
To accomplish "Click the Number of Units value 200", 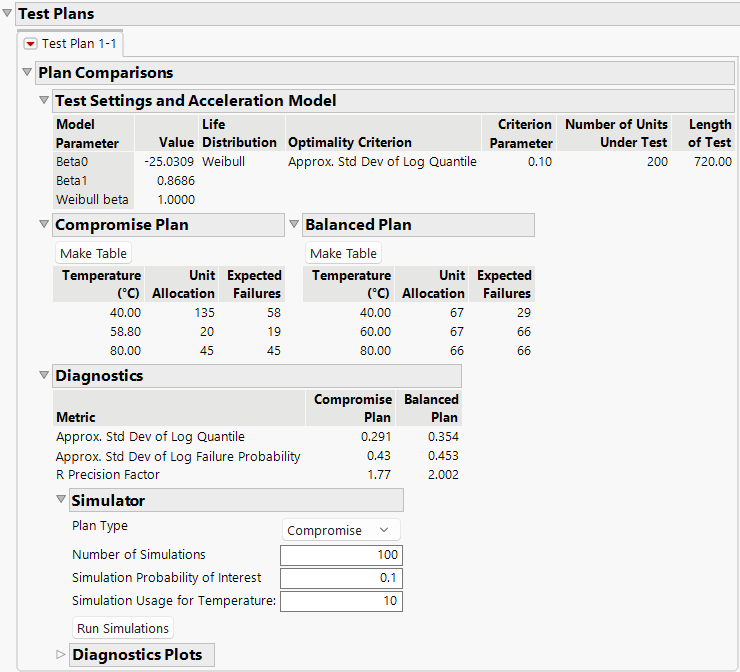I will point(657,162).
